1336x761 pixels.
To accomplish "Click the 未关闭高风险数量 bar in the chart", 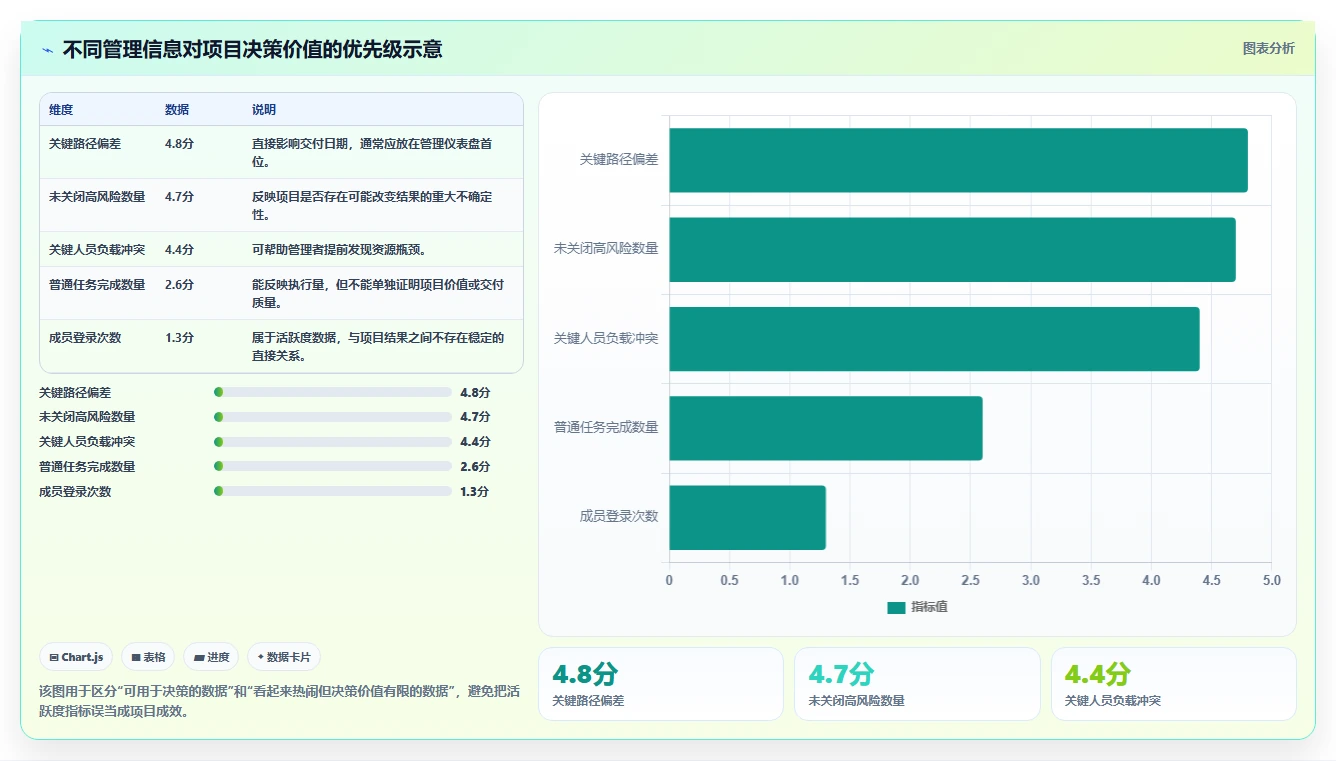I will point(952,249).
